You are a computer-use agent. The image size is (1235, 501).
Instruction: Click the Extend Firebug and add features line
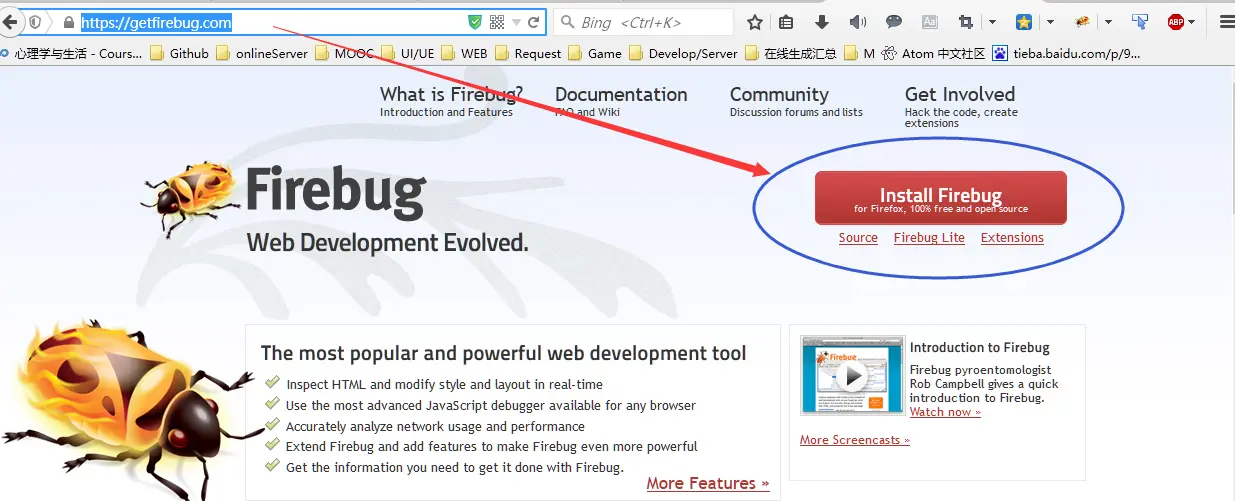point(492,447)
